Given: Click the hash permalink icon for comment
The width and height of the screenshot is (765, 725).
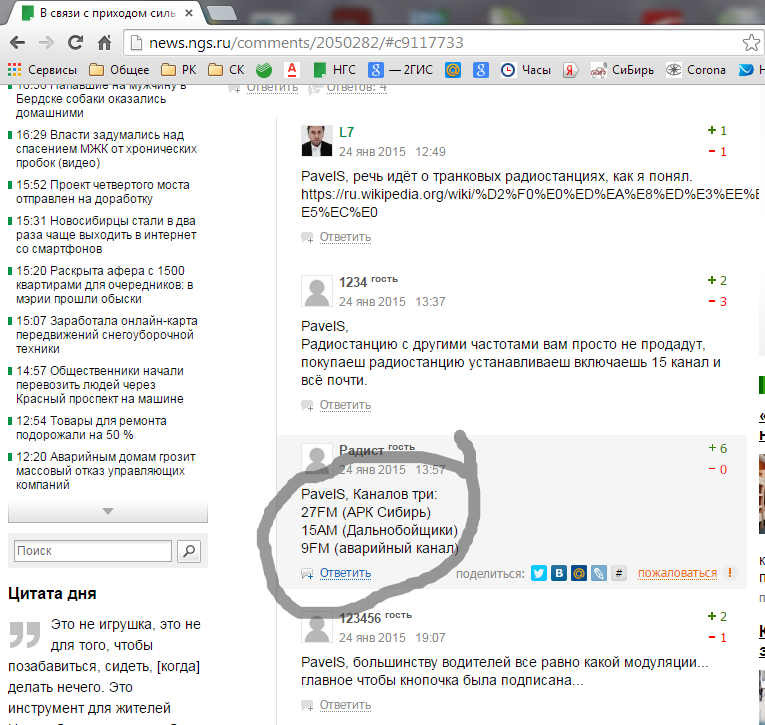Looking at the screenshot, I should (619, 573).
